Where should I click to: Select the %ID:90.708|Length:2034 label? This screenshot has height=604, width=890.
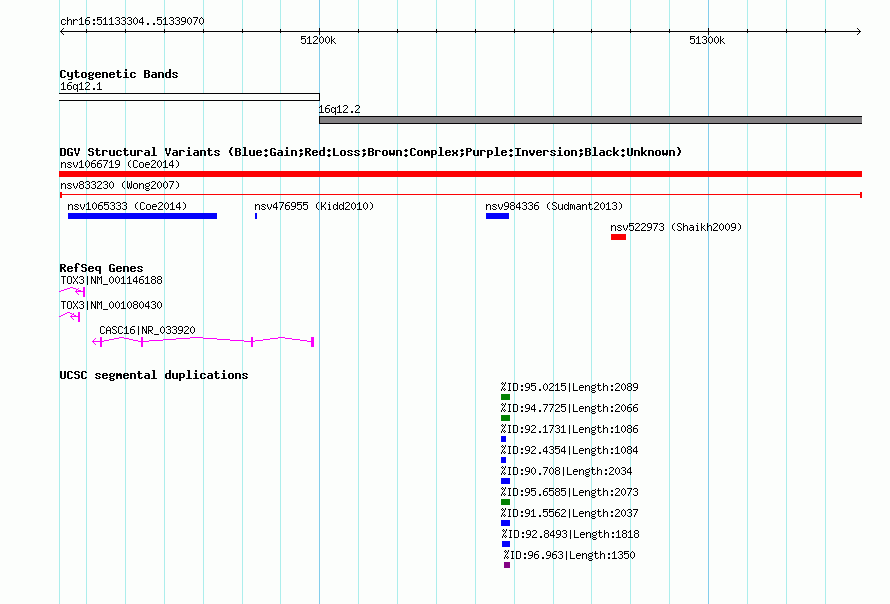(566, 471)
